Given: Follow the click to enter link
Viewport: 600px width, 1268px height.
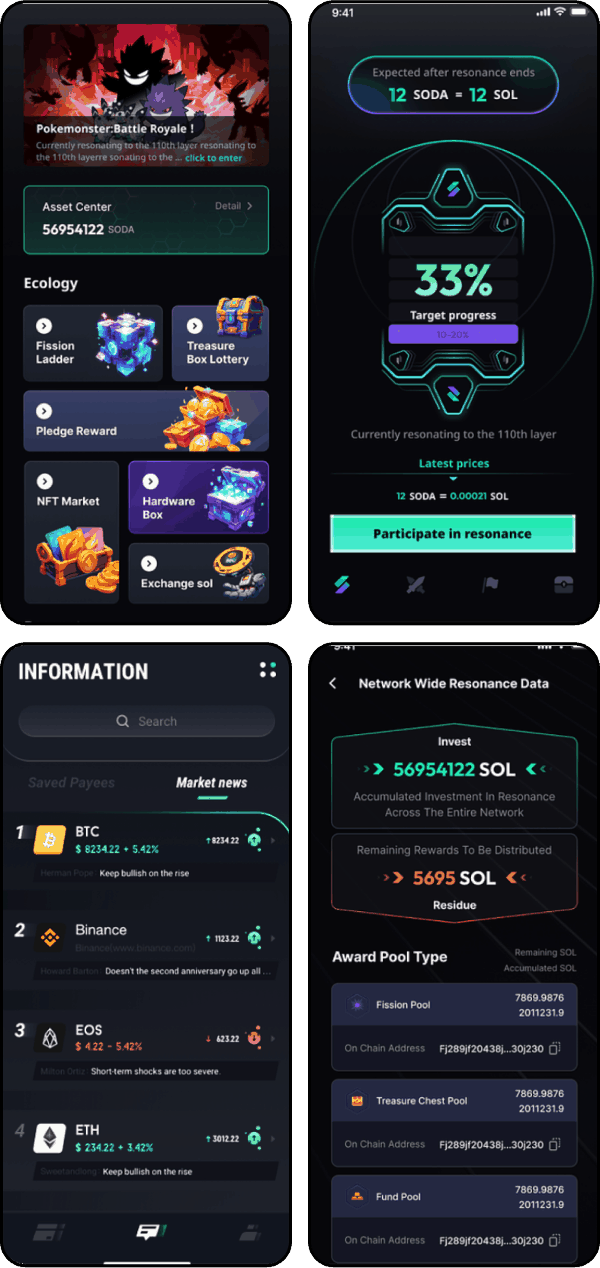Looking at the screenshot, I should pos(213,158).
